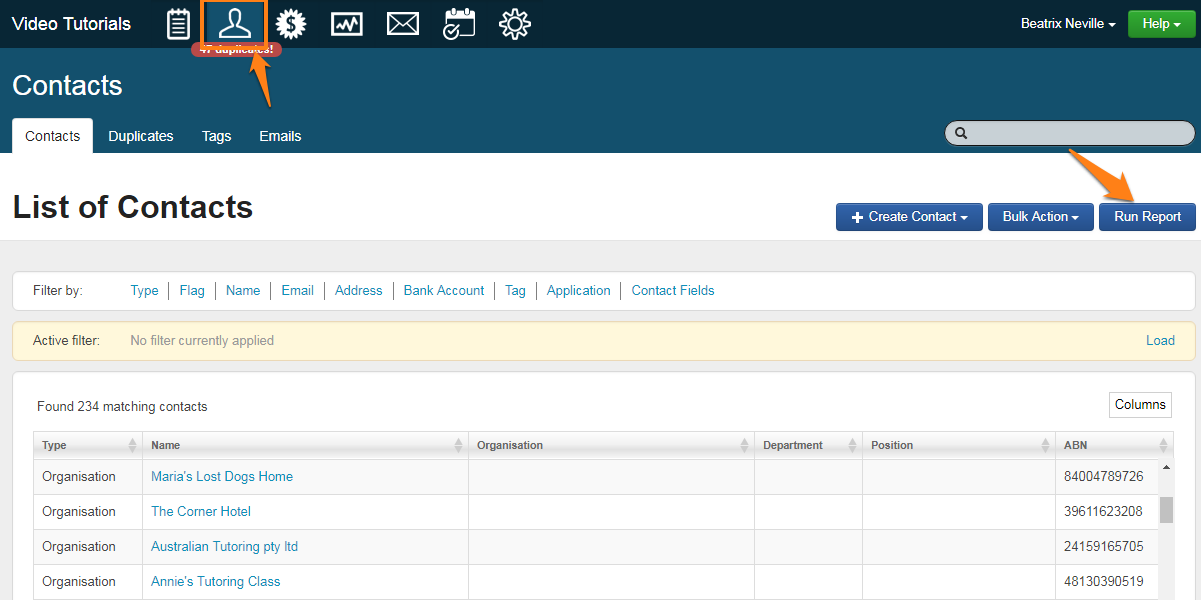This screenshot has height=600, width=1201.
Task: Switch to the Emails tab
Action: [x=280, y=136]
